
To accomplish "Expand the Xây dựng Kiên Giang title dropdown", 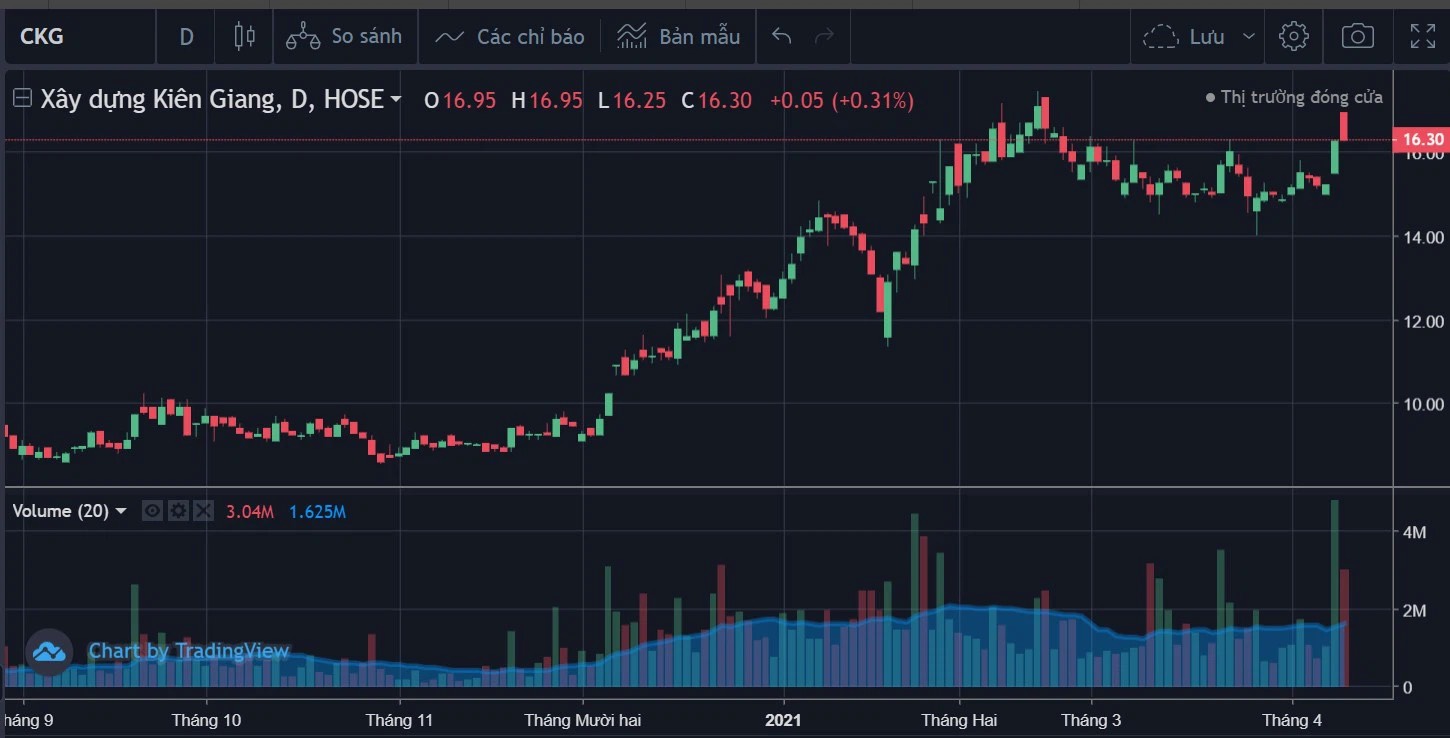I will coord(396,100).
